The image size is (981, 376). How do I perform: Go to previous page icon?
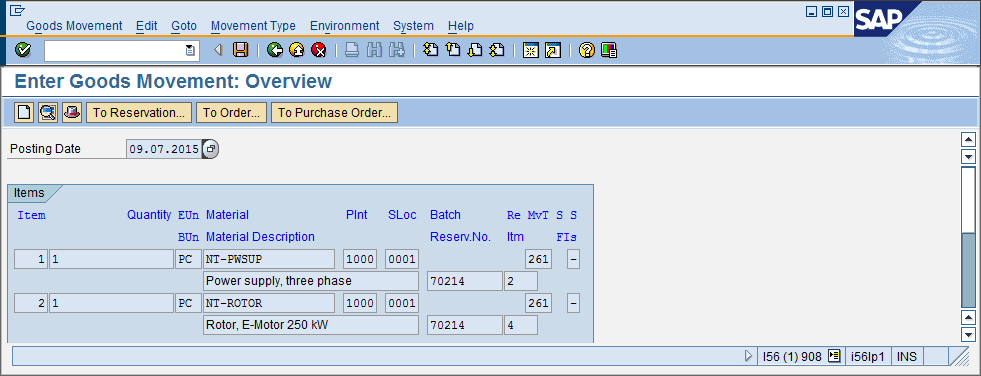[452, 50]
